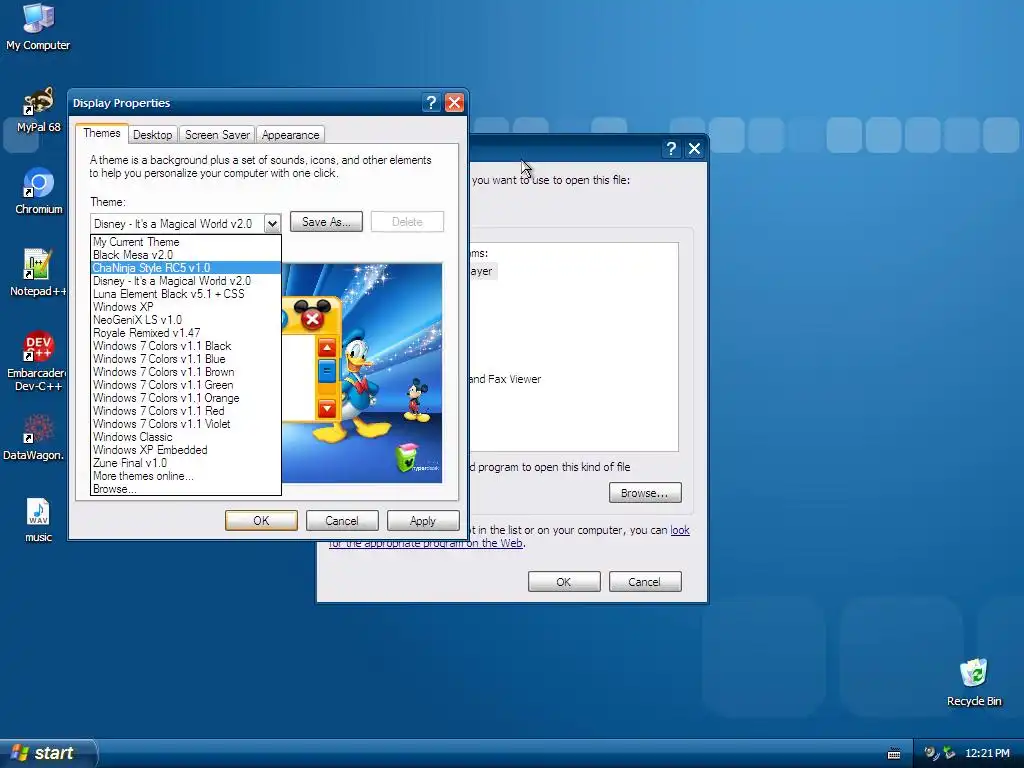Select the music WAV file icon

[x=38, y=520]
